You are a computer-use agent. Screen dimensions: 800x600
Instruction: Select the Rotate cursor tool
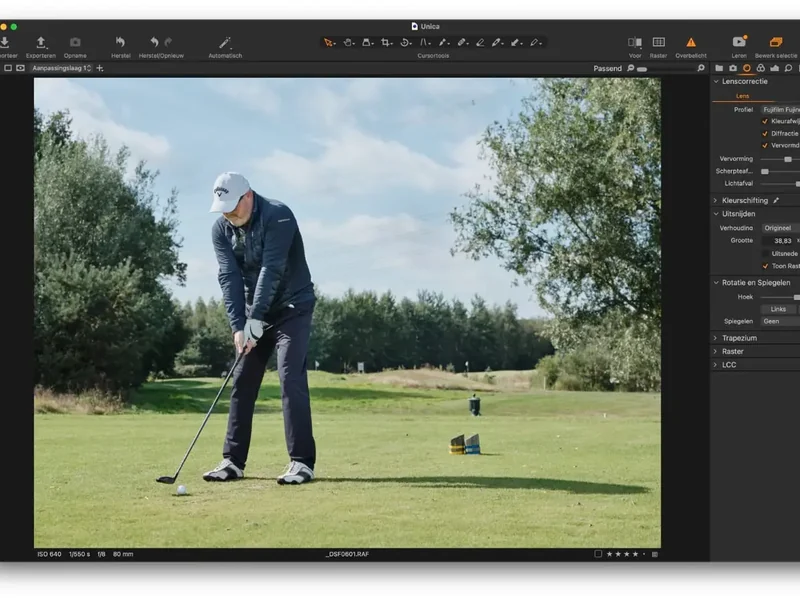click(405, 43)
